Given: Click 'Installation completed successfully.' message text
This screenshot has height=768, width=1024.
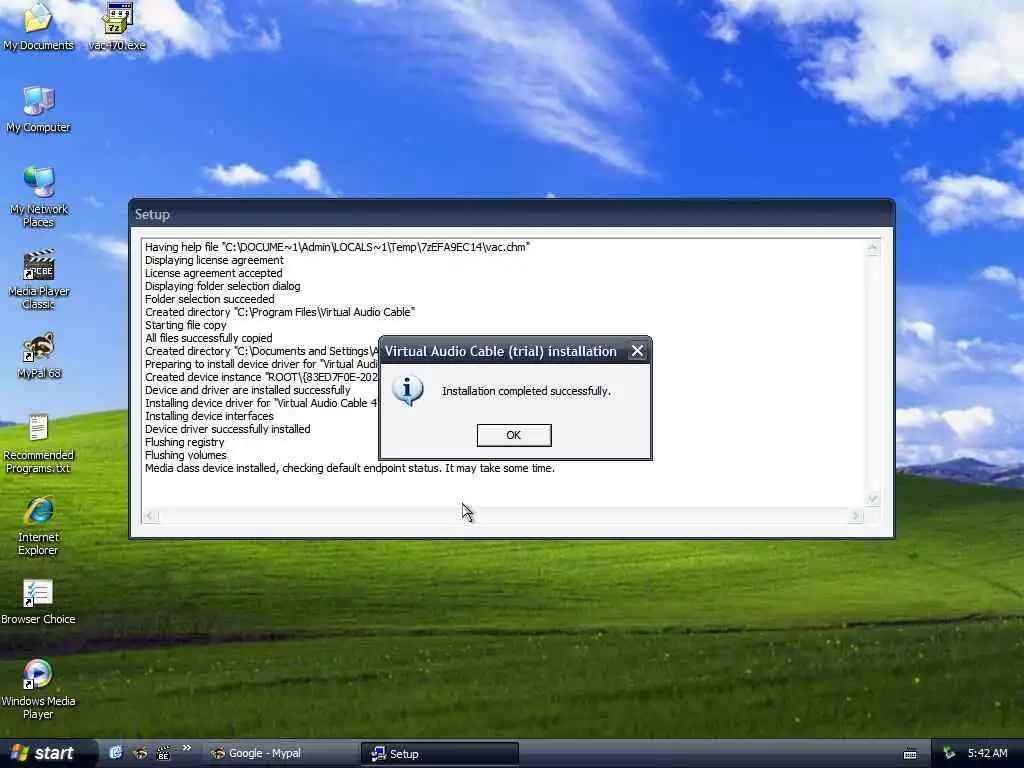Looking at the screenshot, I should [x=526, y=391].
